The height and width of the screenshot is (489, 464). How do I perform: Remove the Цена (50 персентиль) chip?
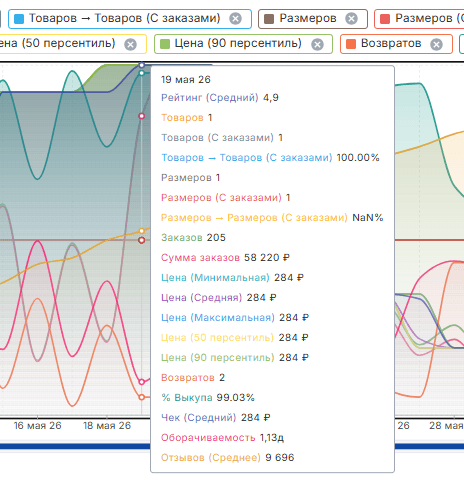tap(130, 44)
